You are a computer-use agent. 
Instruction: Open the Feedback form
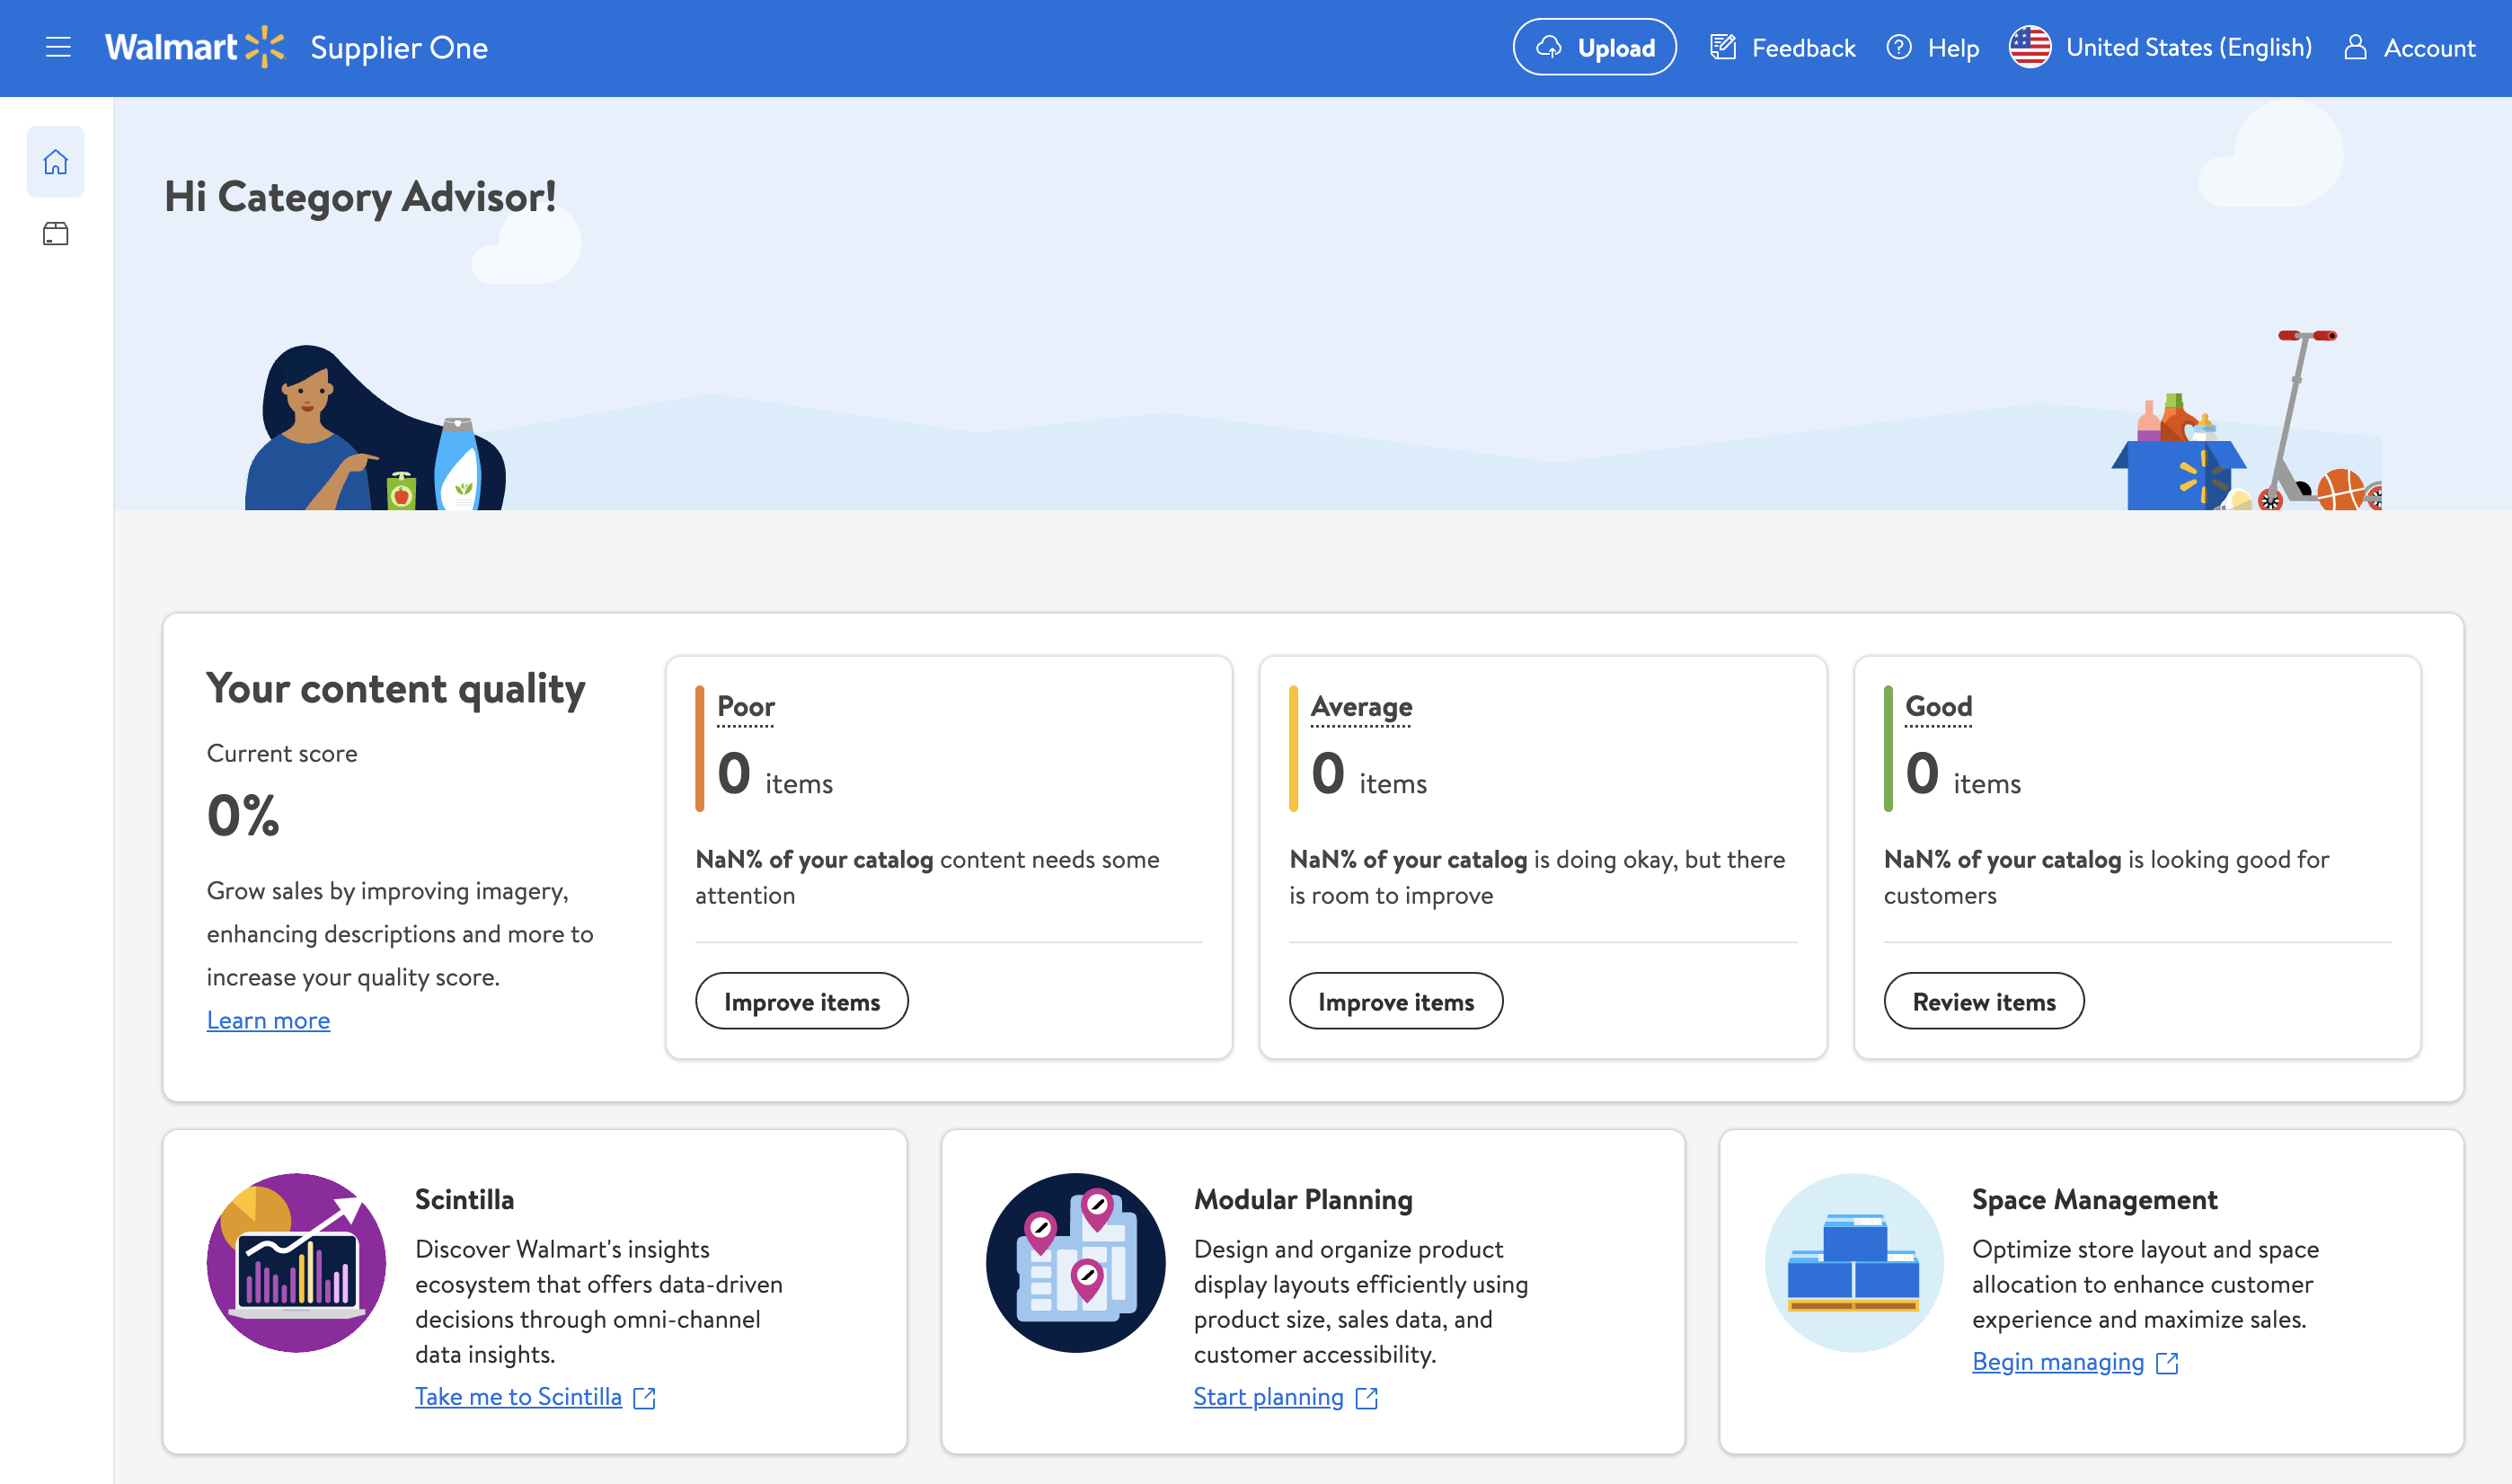click(1783, 47)
